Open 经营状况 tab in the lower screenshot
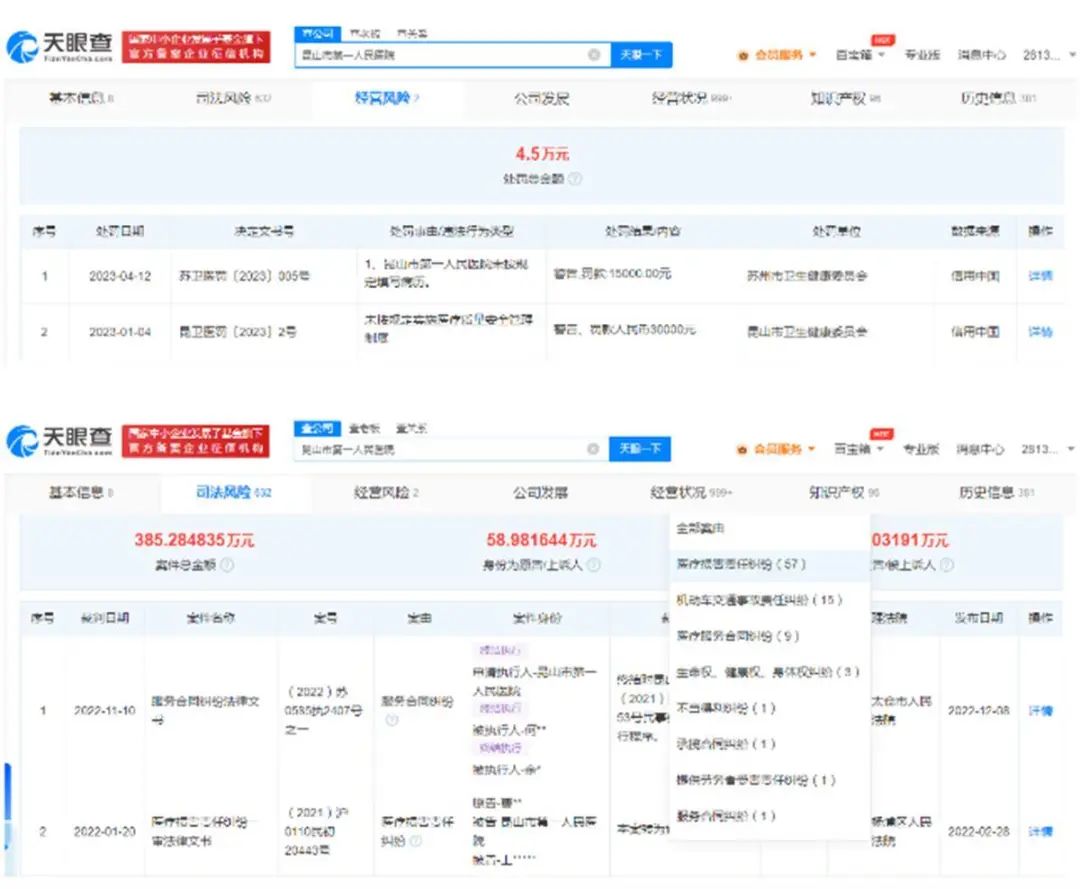This screenshot has width=1080, height=889. [691, 492]
